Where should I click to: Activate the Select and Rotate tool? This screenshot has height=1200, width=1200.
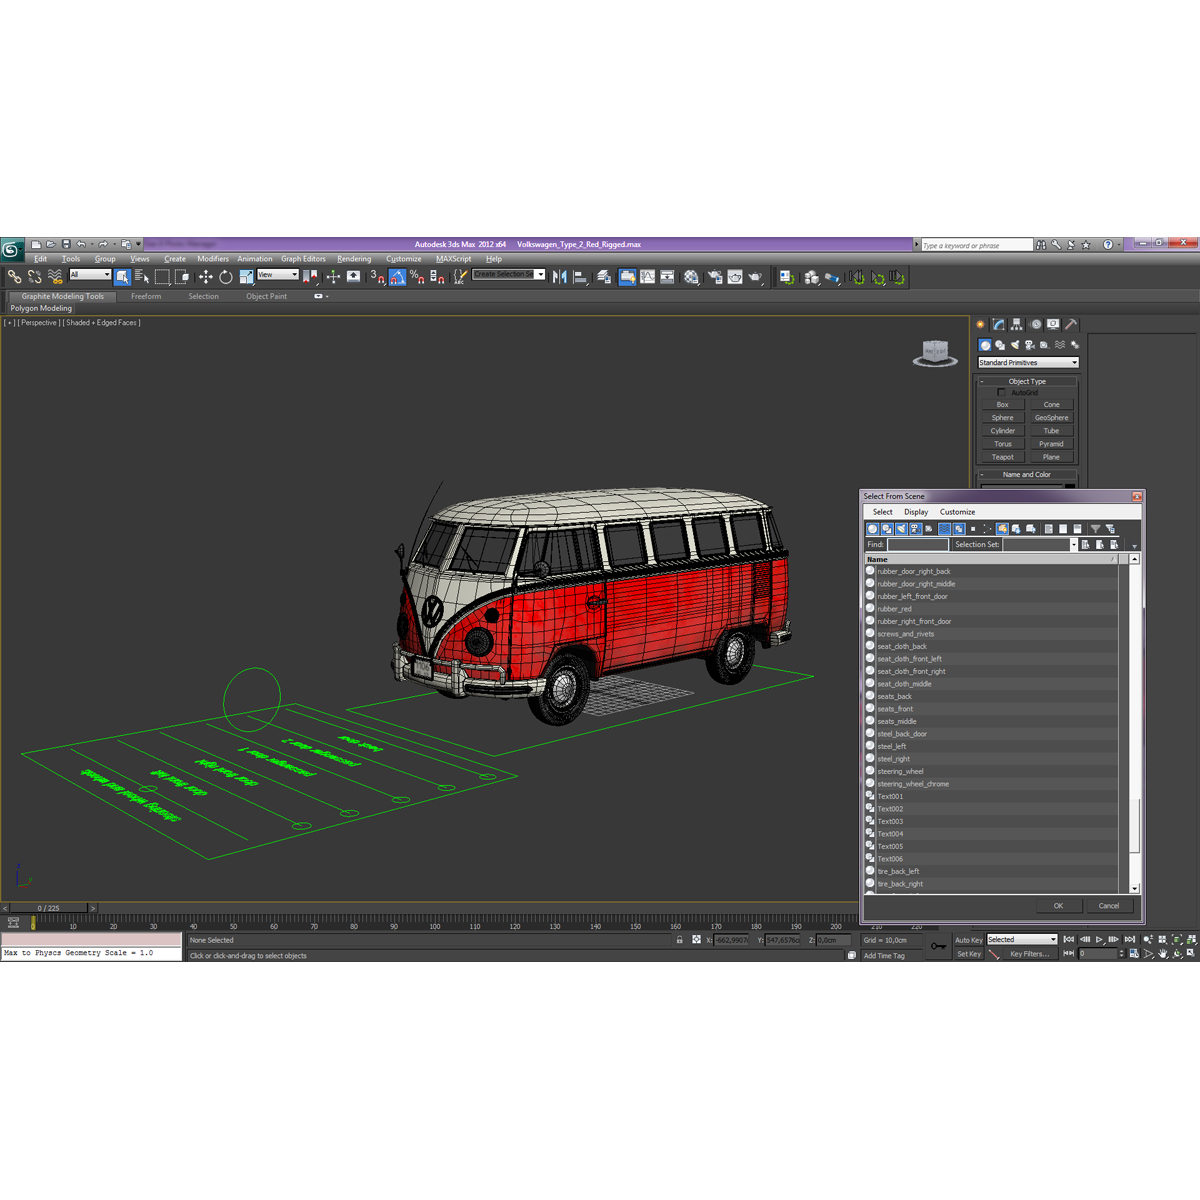(x=226, y=277)
